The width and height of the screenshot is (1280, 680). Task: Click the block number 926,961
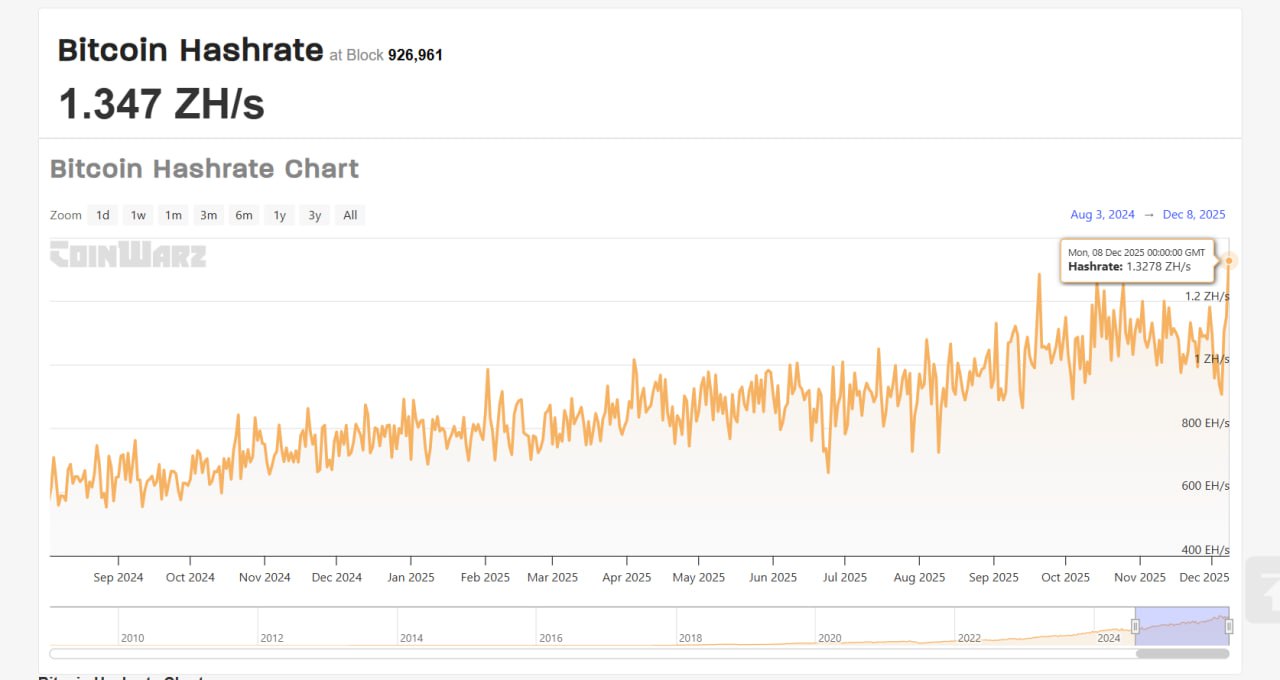pyautogui.click(x=415, y=55)
